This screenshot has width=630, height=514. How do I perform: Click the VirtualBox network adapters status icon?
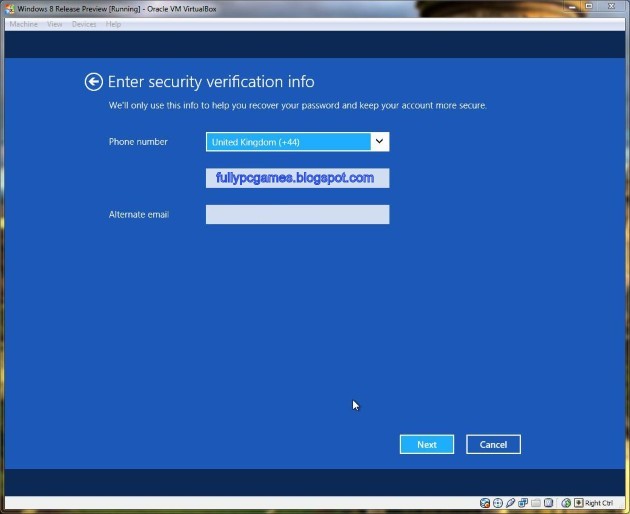(523, 503)
